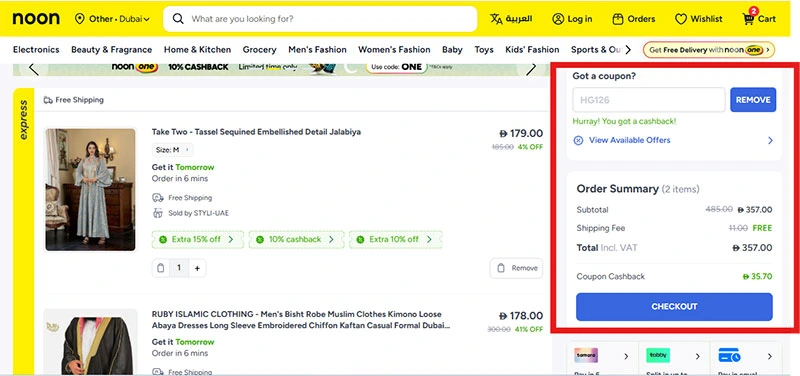The image size is (800, 376).
Task: Open the tamara payment option
Action: (x=602, y=357)
